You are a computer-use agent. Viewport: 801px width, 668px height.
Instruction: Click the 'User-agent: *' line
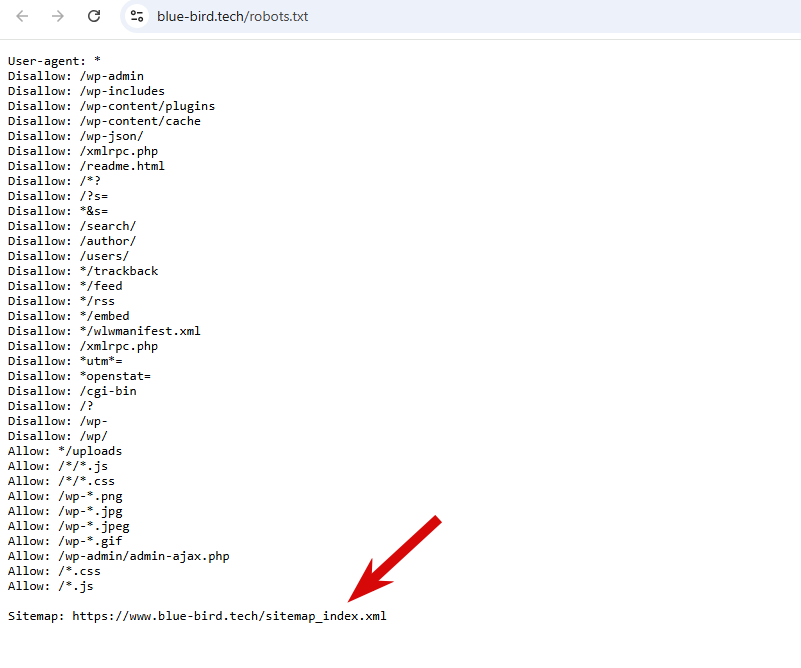pyautogui.click(x=54, y=61)
